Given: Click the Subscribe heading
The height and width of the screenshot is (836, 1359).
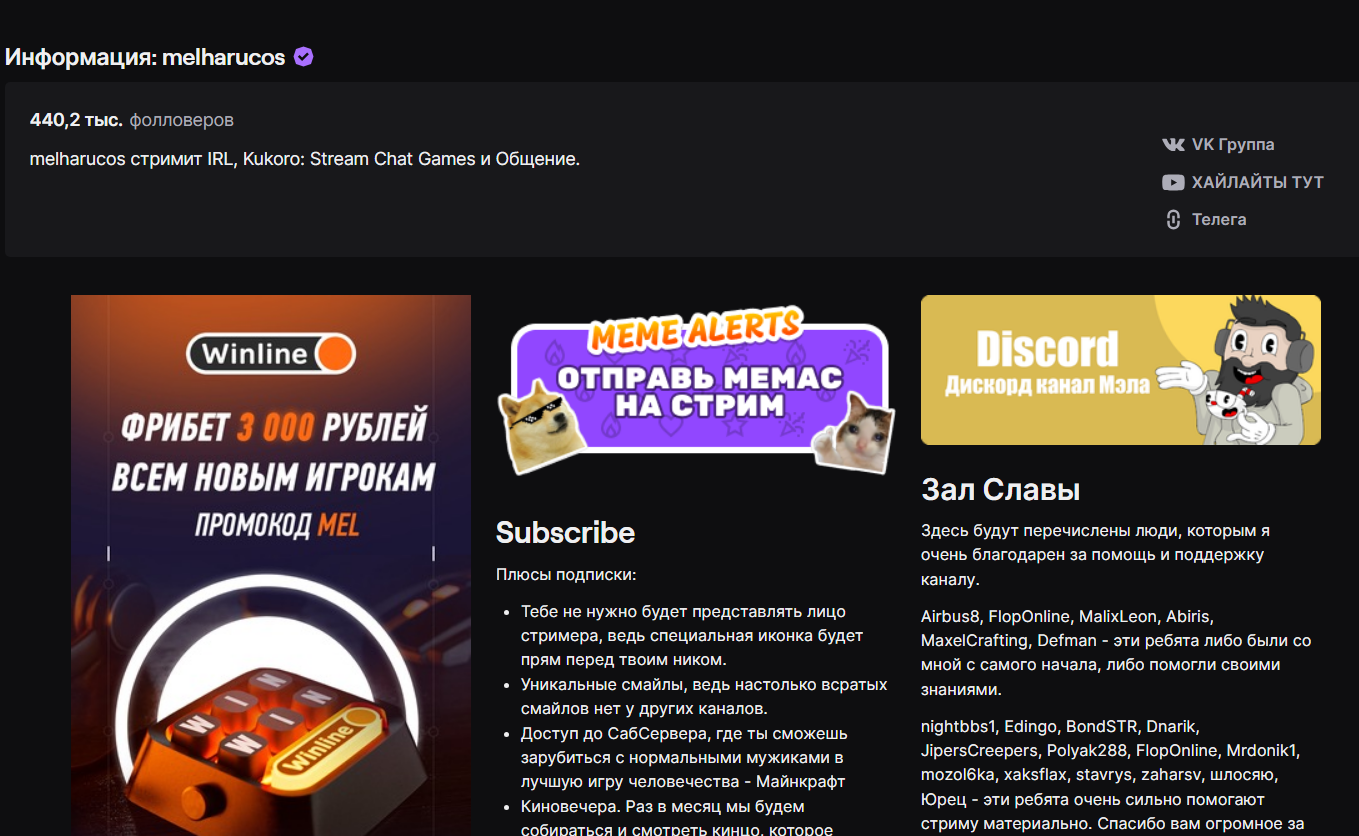Looking at the screenshot, I should [565, 532].
